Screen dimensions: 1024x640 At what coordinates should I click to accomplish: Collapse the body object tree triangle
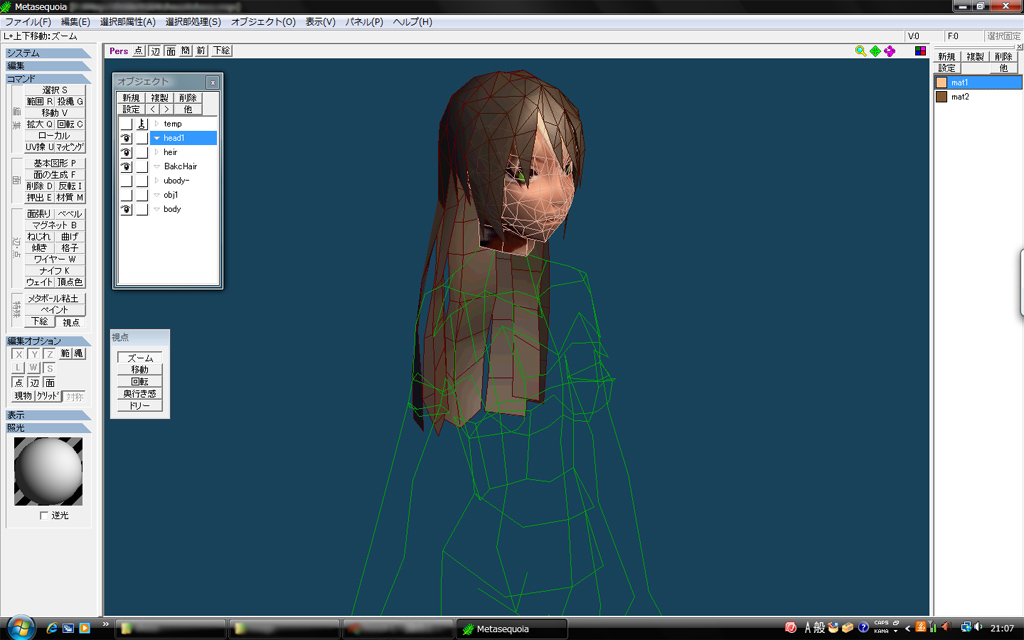(157, 210)
